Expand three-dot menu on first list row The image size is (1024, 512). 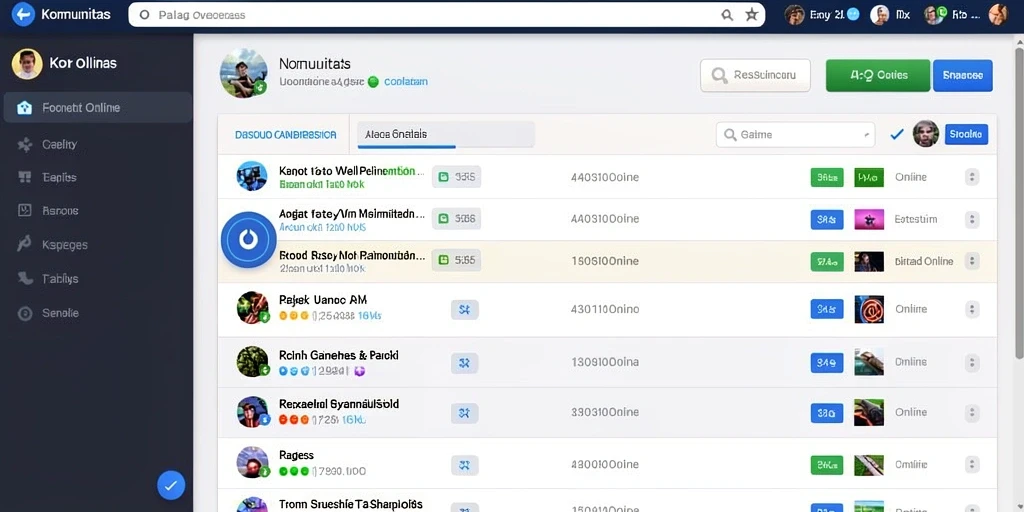click(972, 177)
